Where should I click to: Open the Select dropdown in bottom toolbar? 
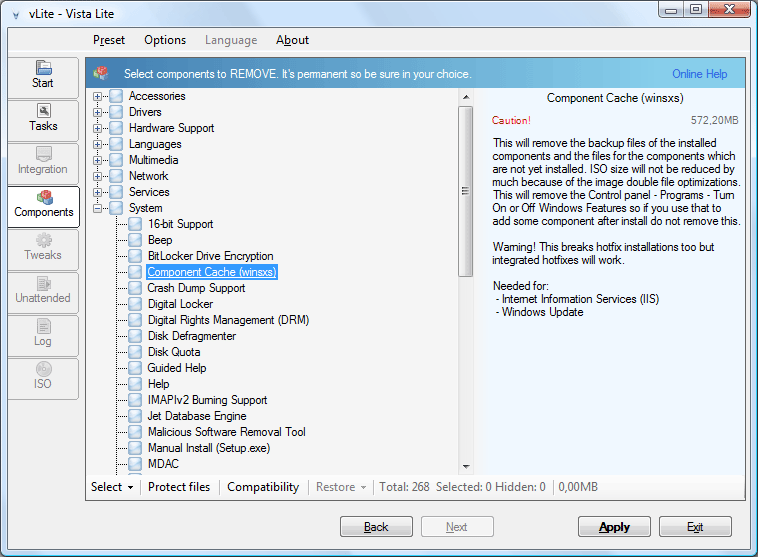click(112, 487)
